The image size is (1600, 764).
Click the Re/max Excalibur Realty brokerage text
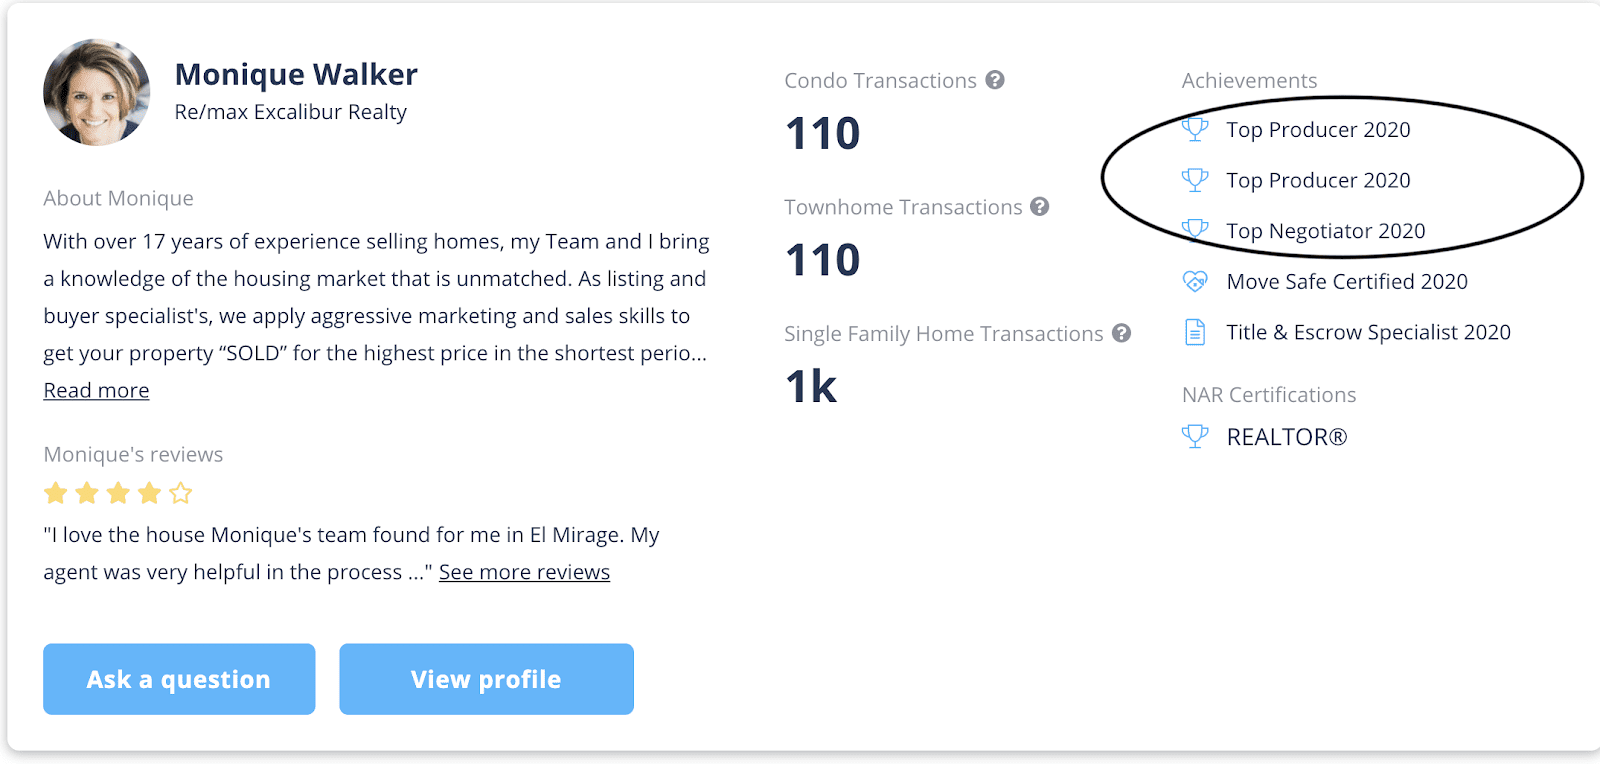tap(290, 112)
